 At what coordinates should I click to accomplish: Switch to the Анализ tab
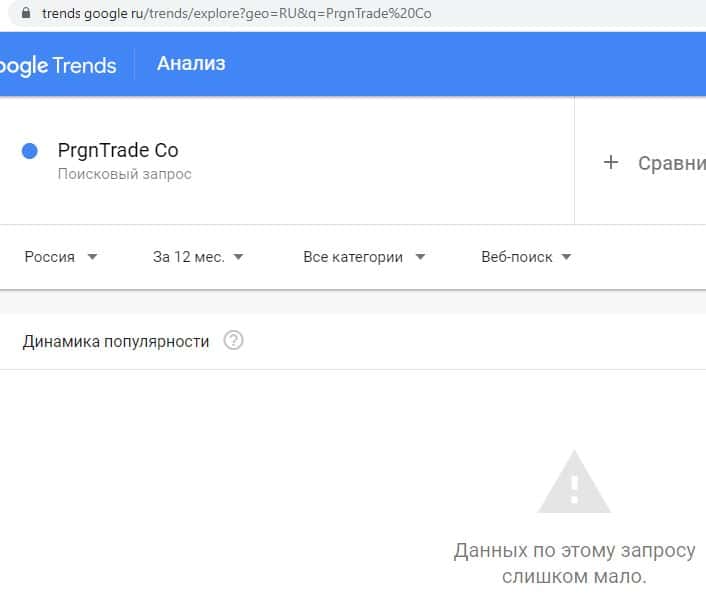191,64
